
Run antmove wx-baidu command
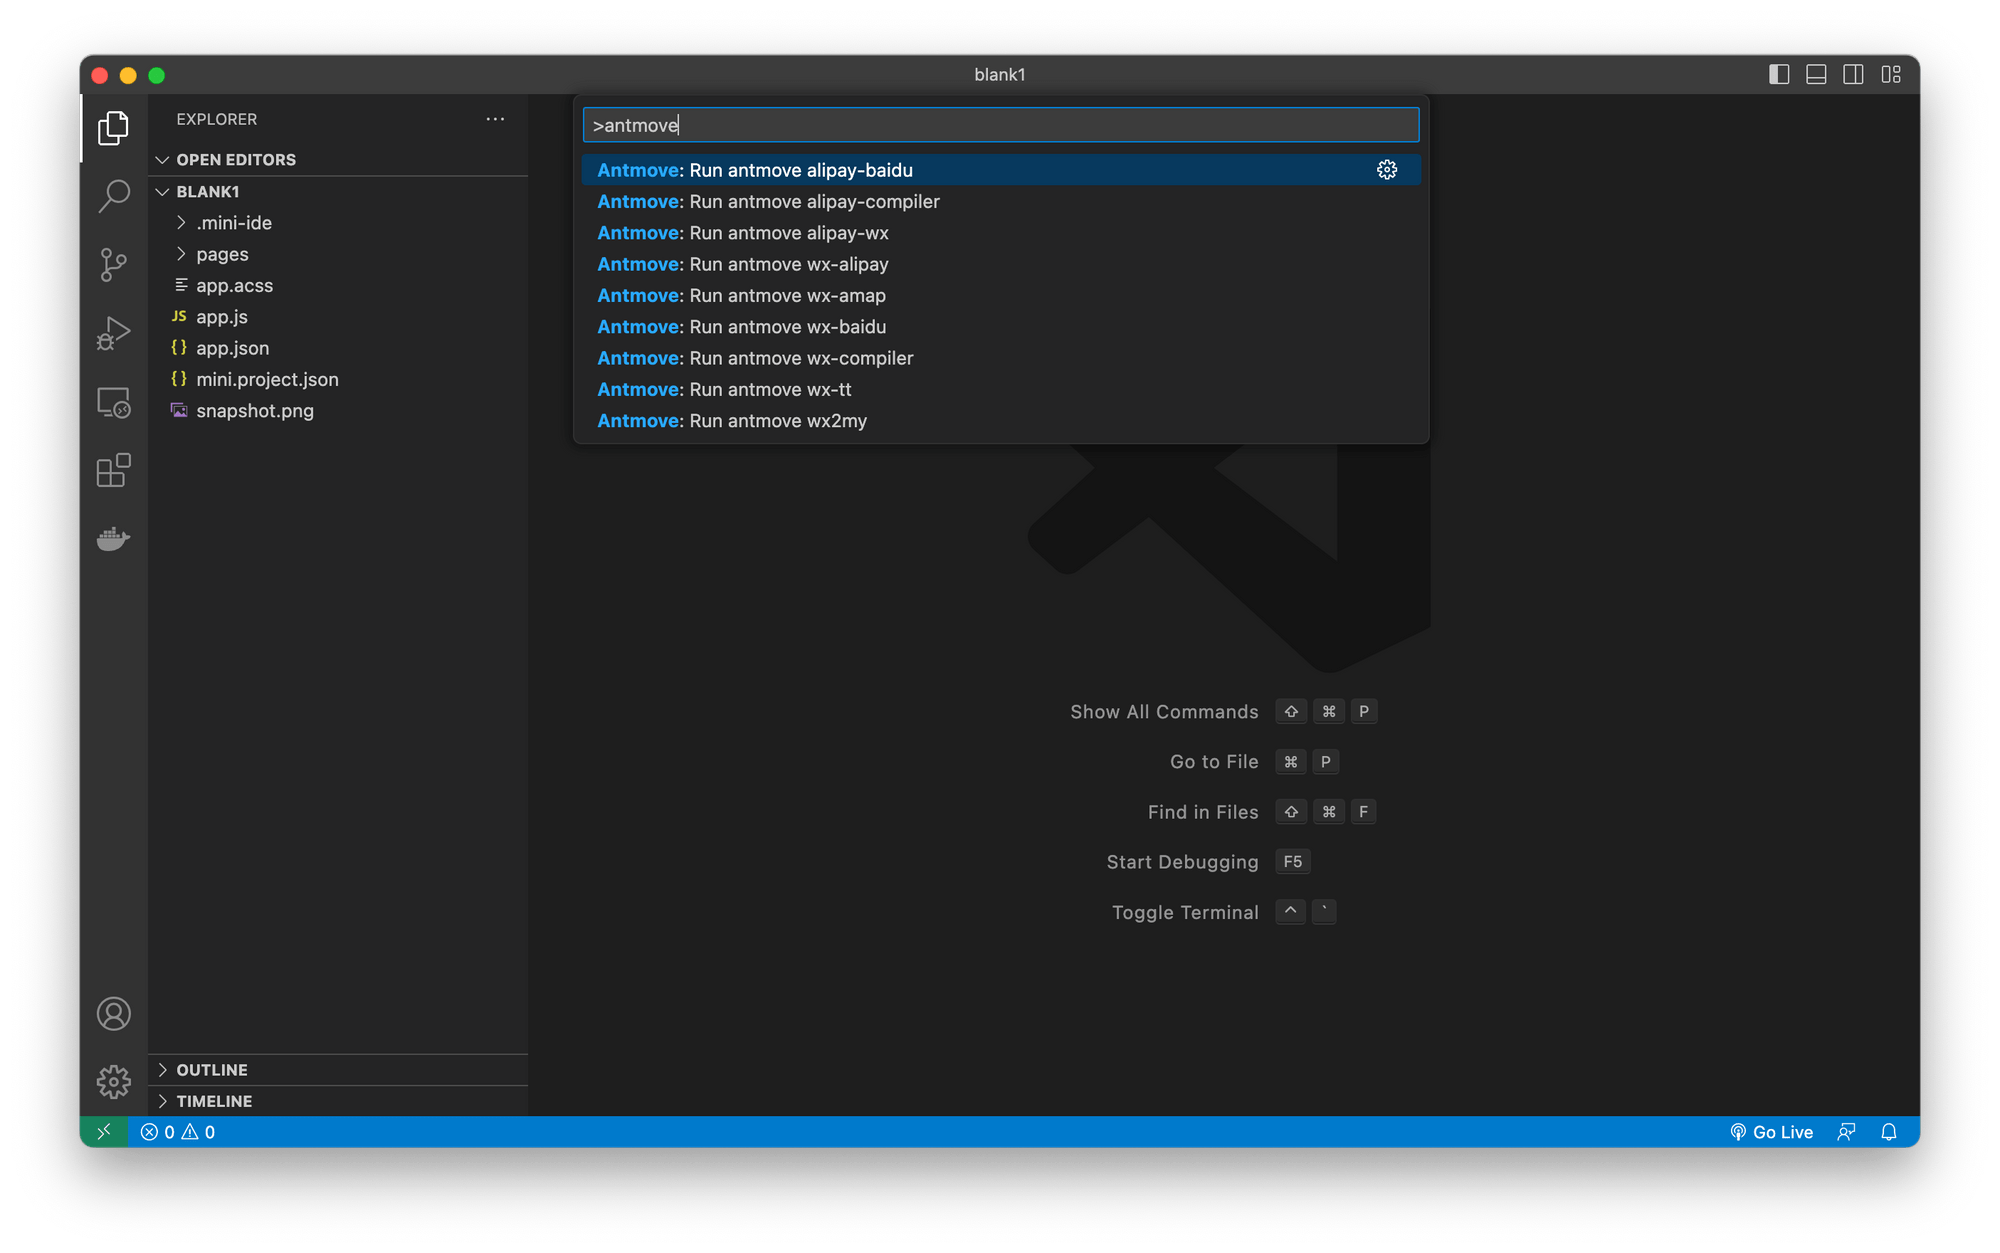click(1001, 327)
